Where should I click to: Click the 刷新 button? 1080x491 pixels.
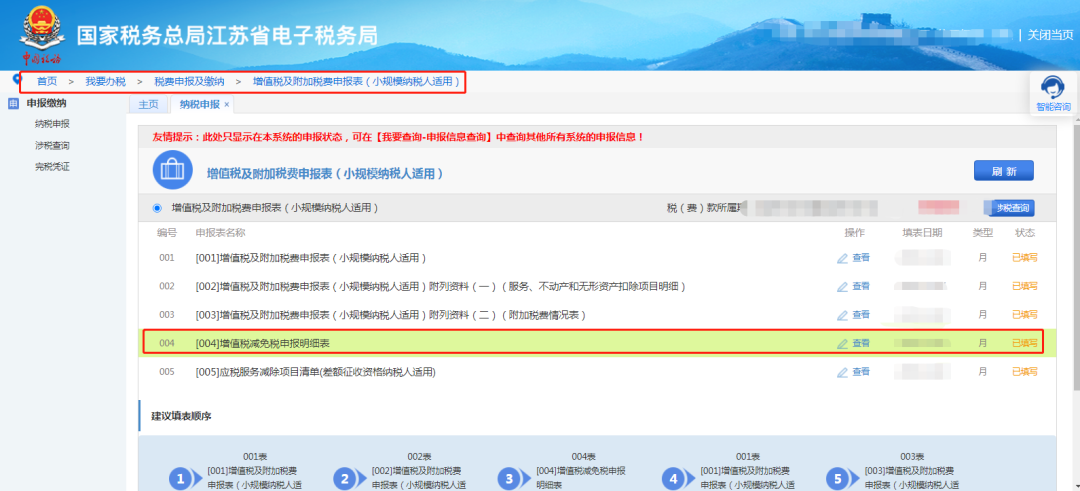[x=1004, y=171]
